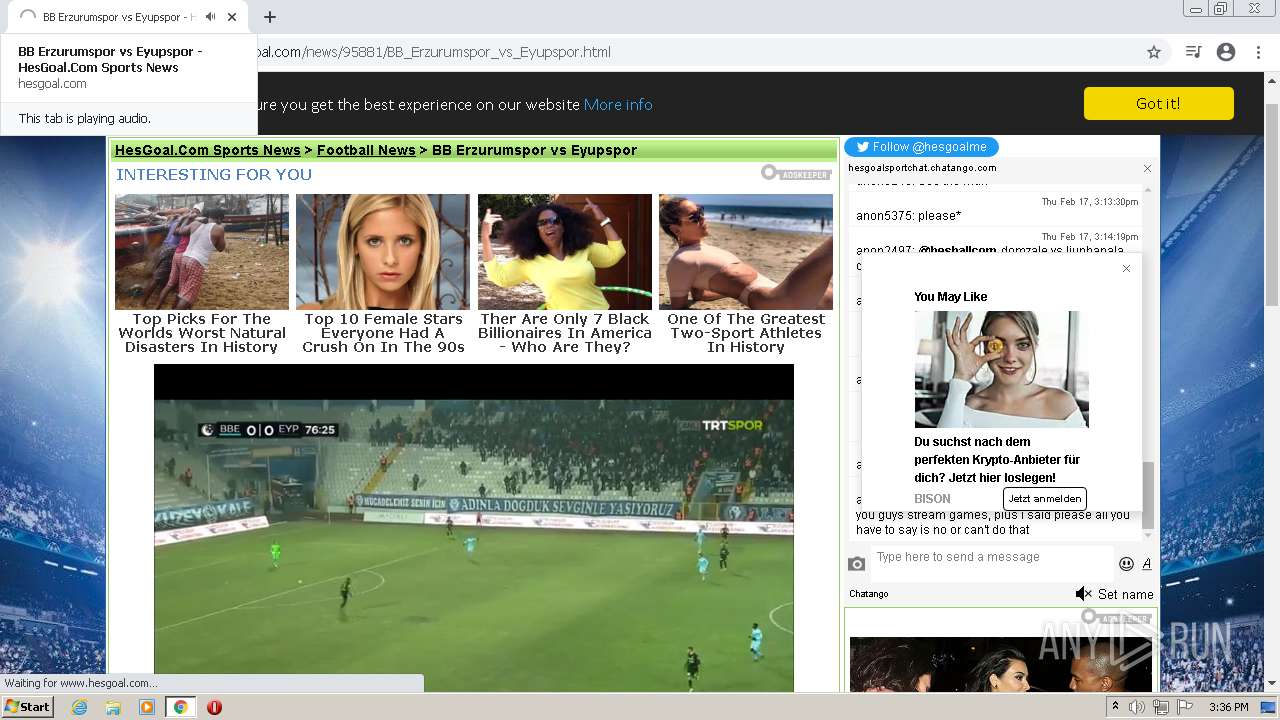Open the Action Center flag icon
This screenshot has width=1280, height=720.
1185,707
